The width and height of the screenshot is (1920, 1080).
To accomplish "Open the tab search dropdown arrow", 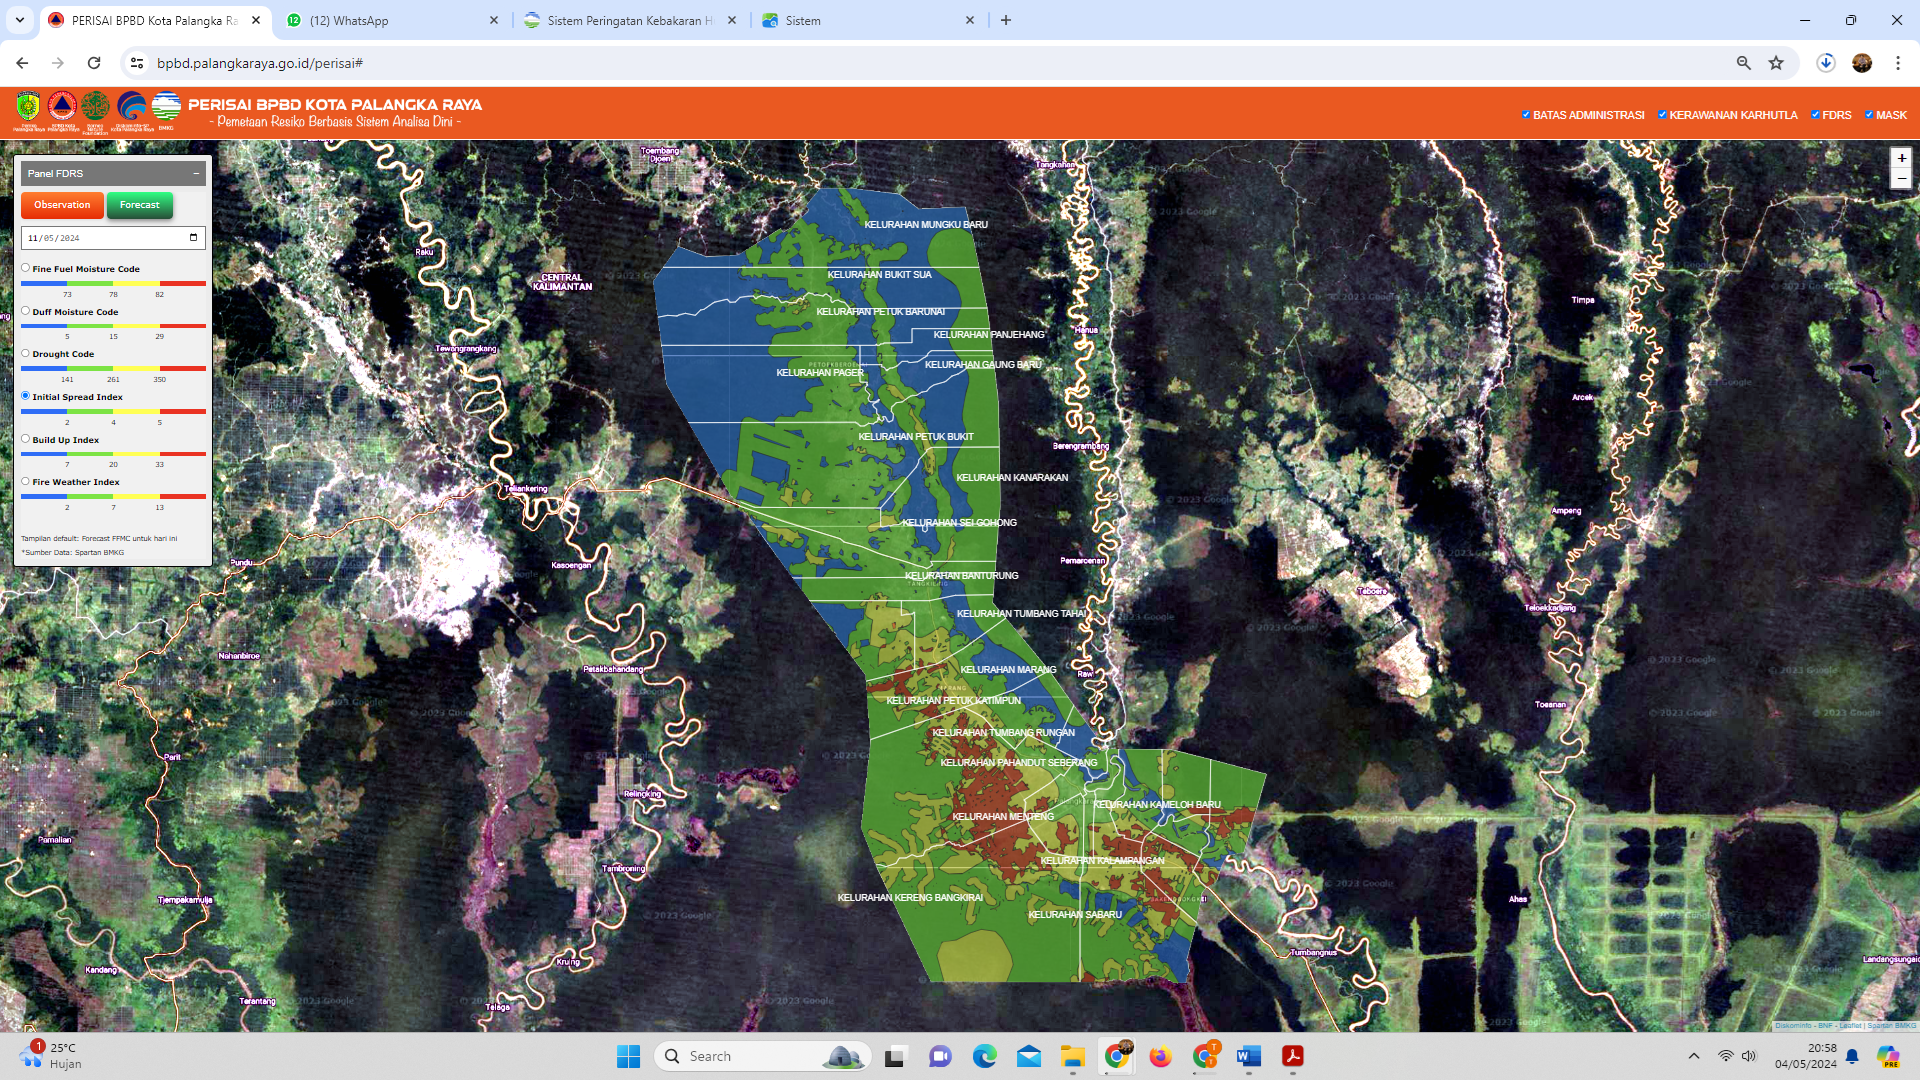I will [20, 20].
